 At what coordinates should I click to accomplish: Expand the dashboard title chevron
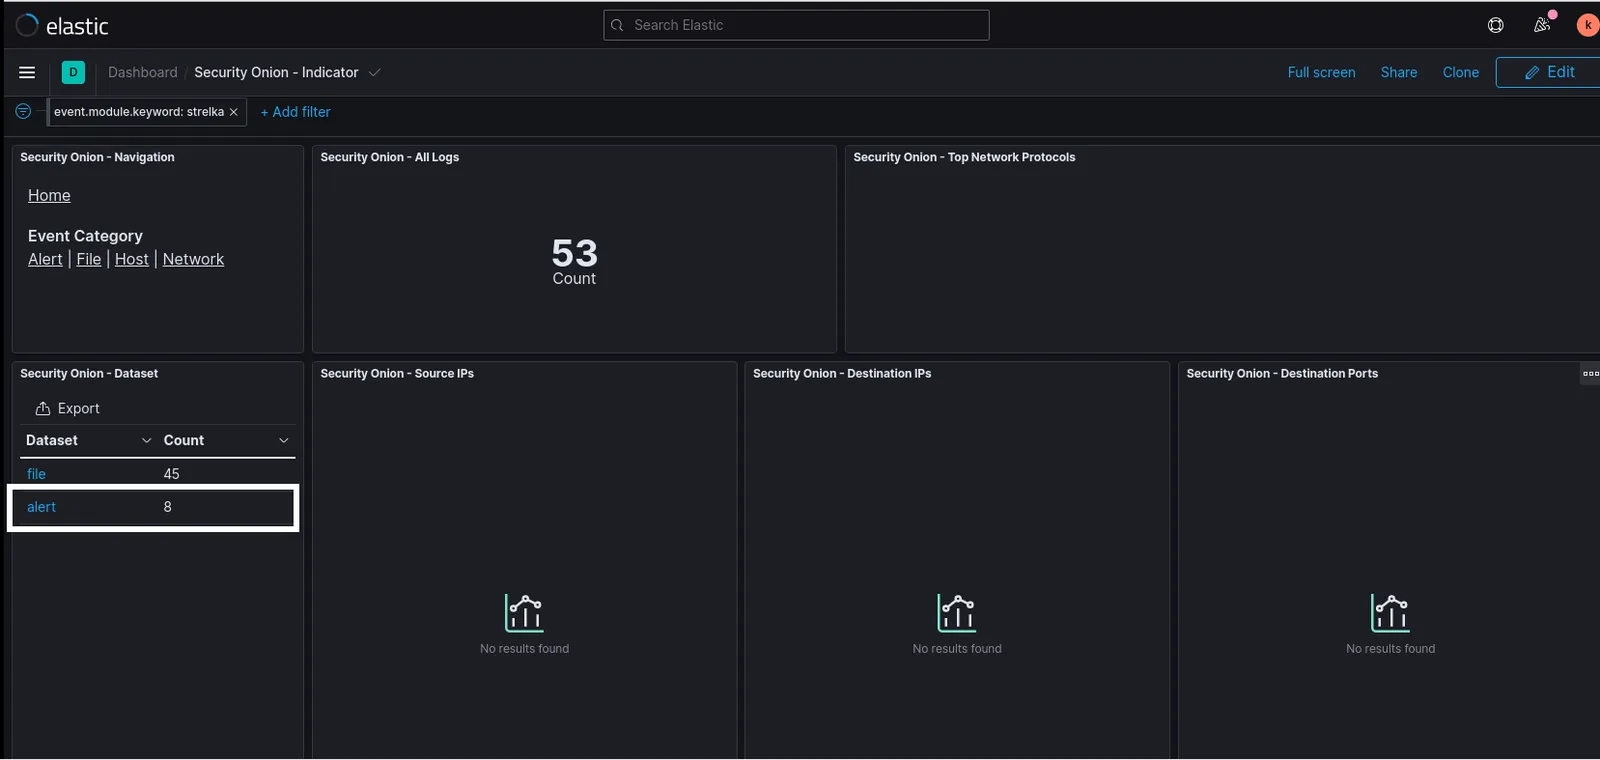[375, 72]
